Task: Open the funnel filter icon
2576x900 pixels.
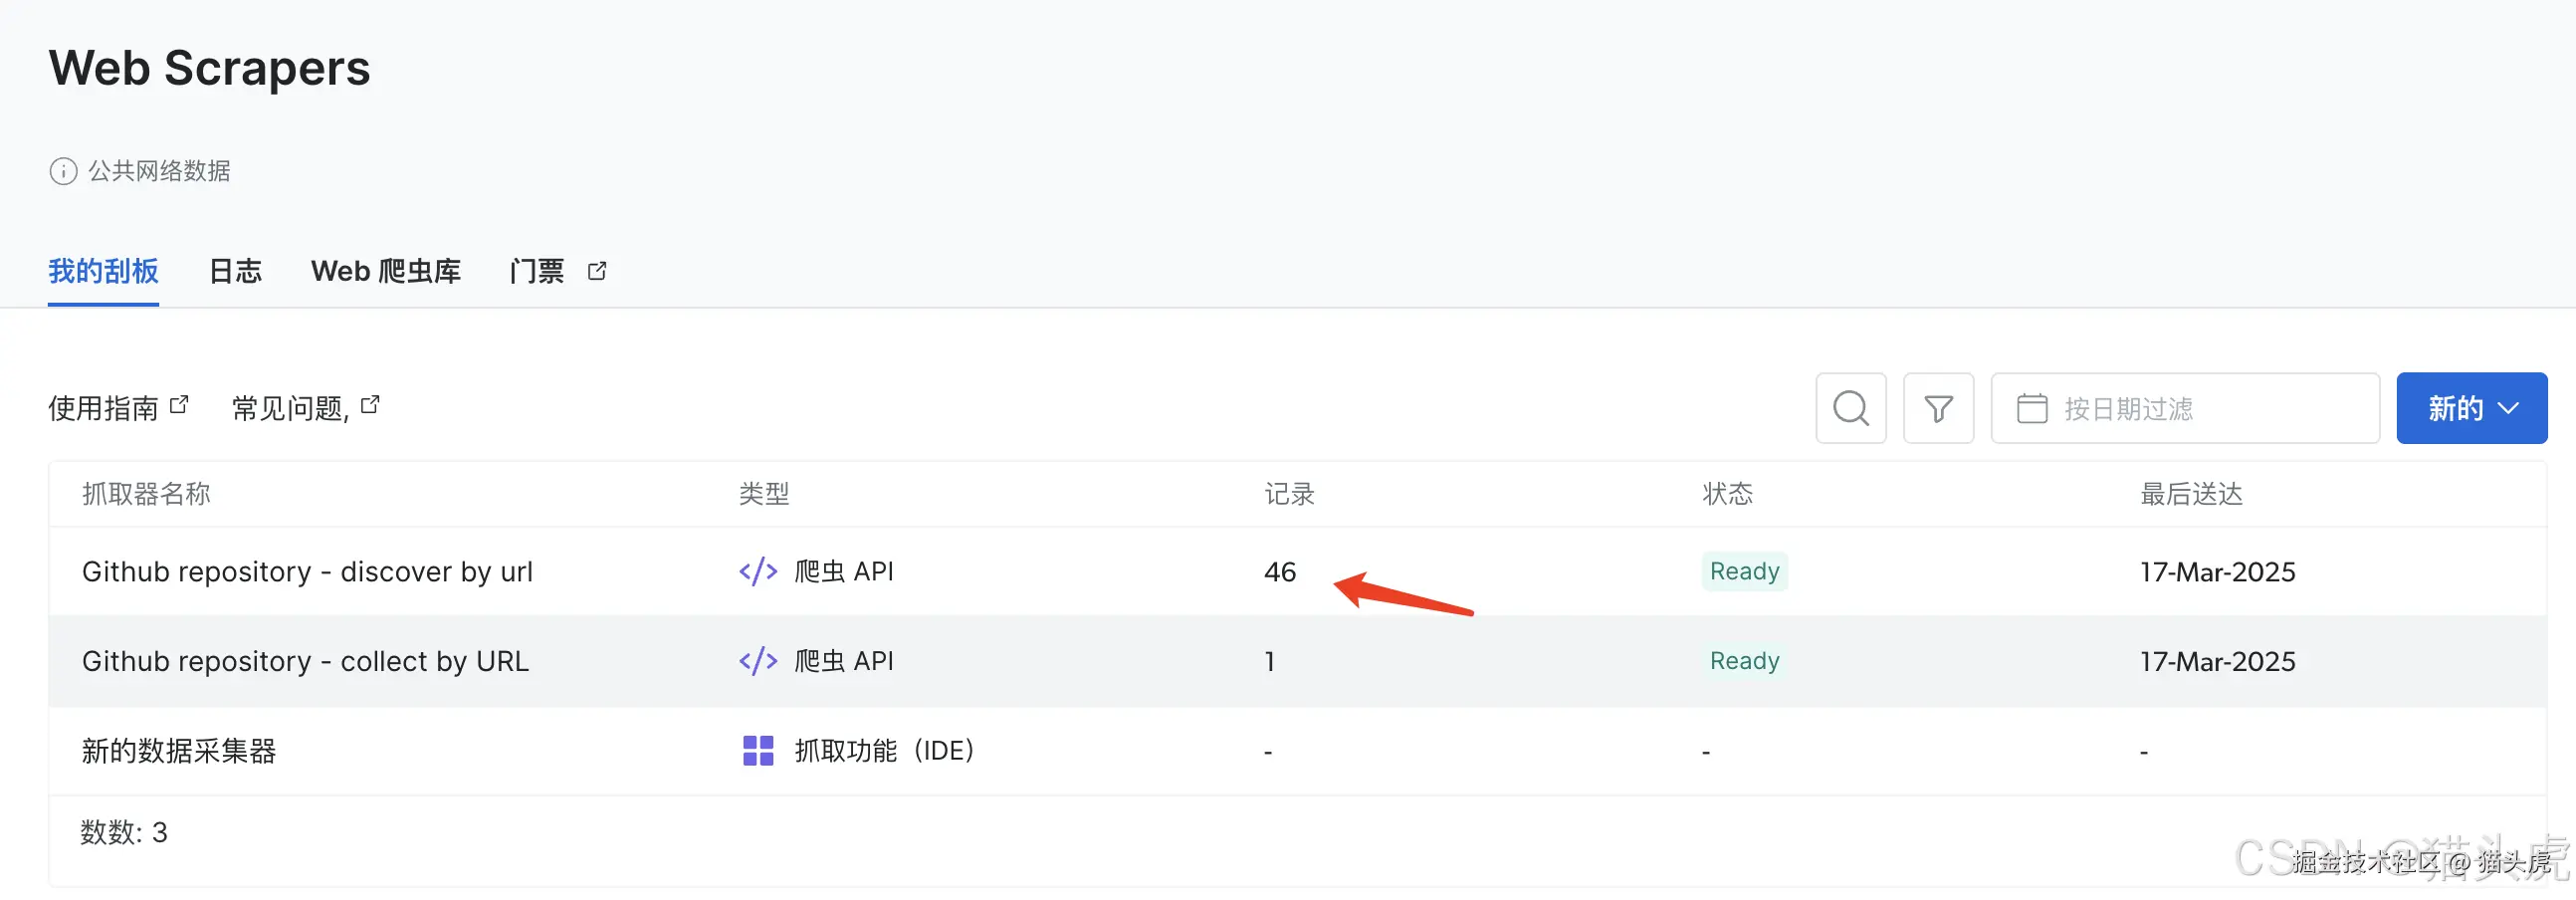Action: point(1938,408)
